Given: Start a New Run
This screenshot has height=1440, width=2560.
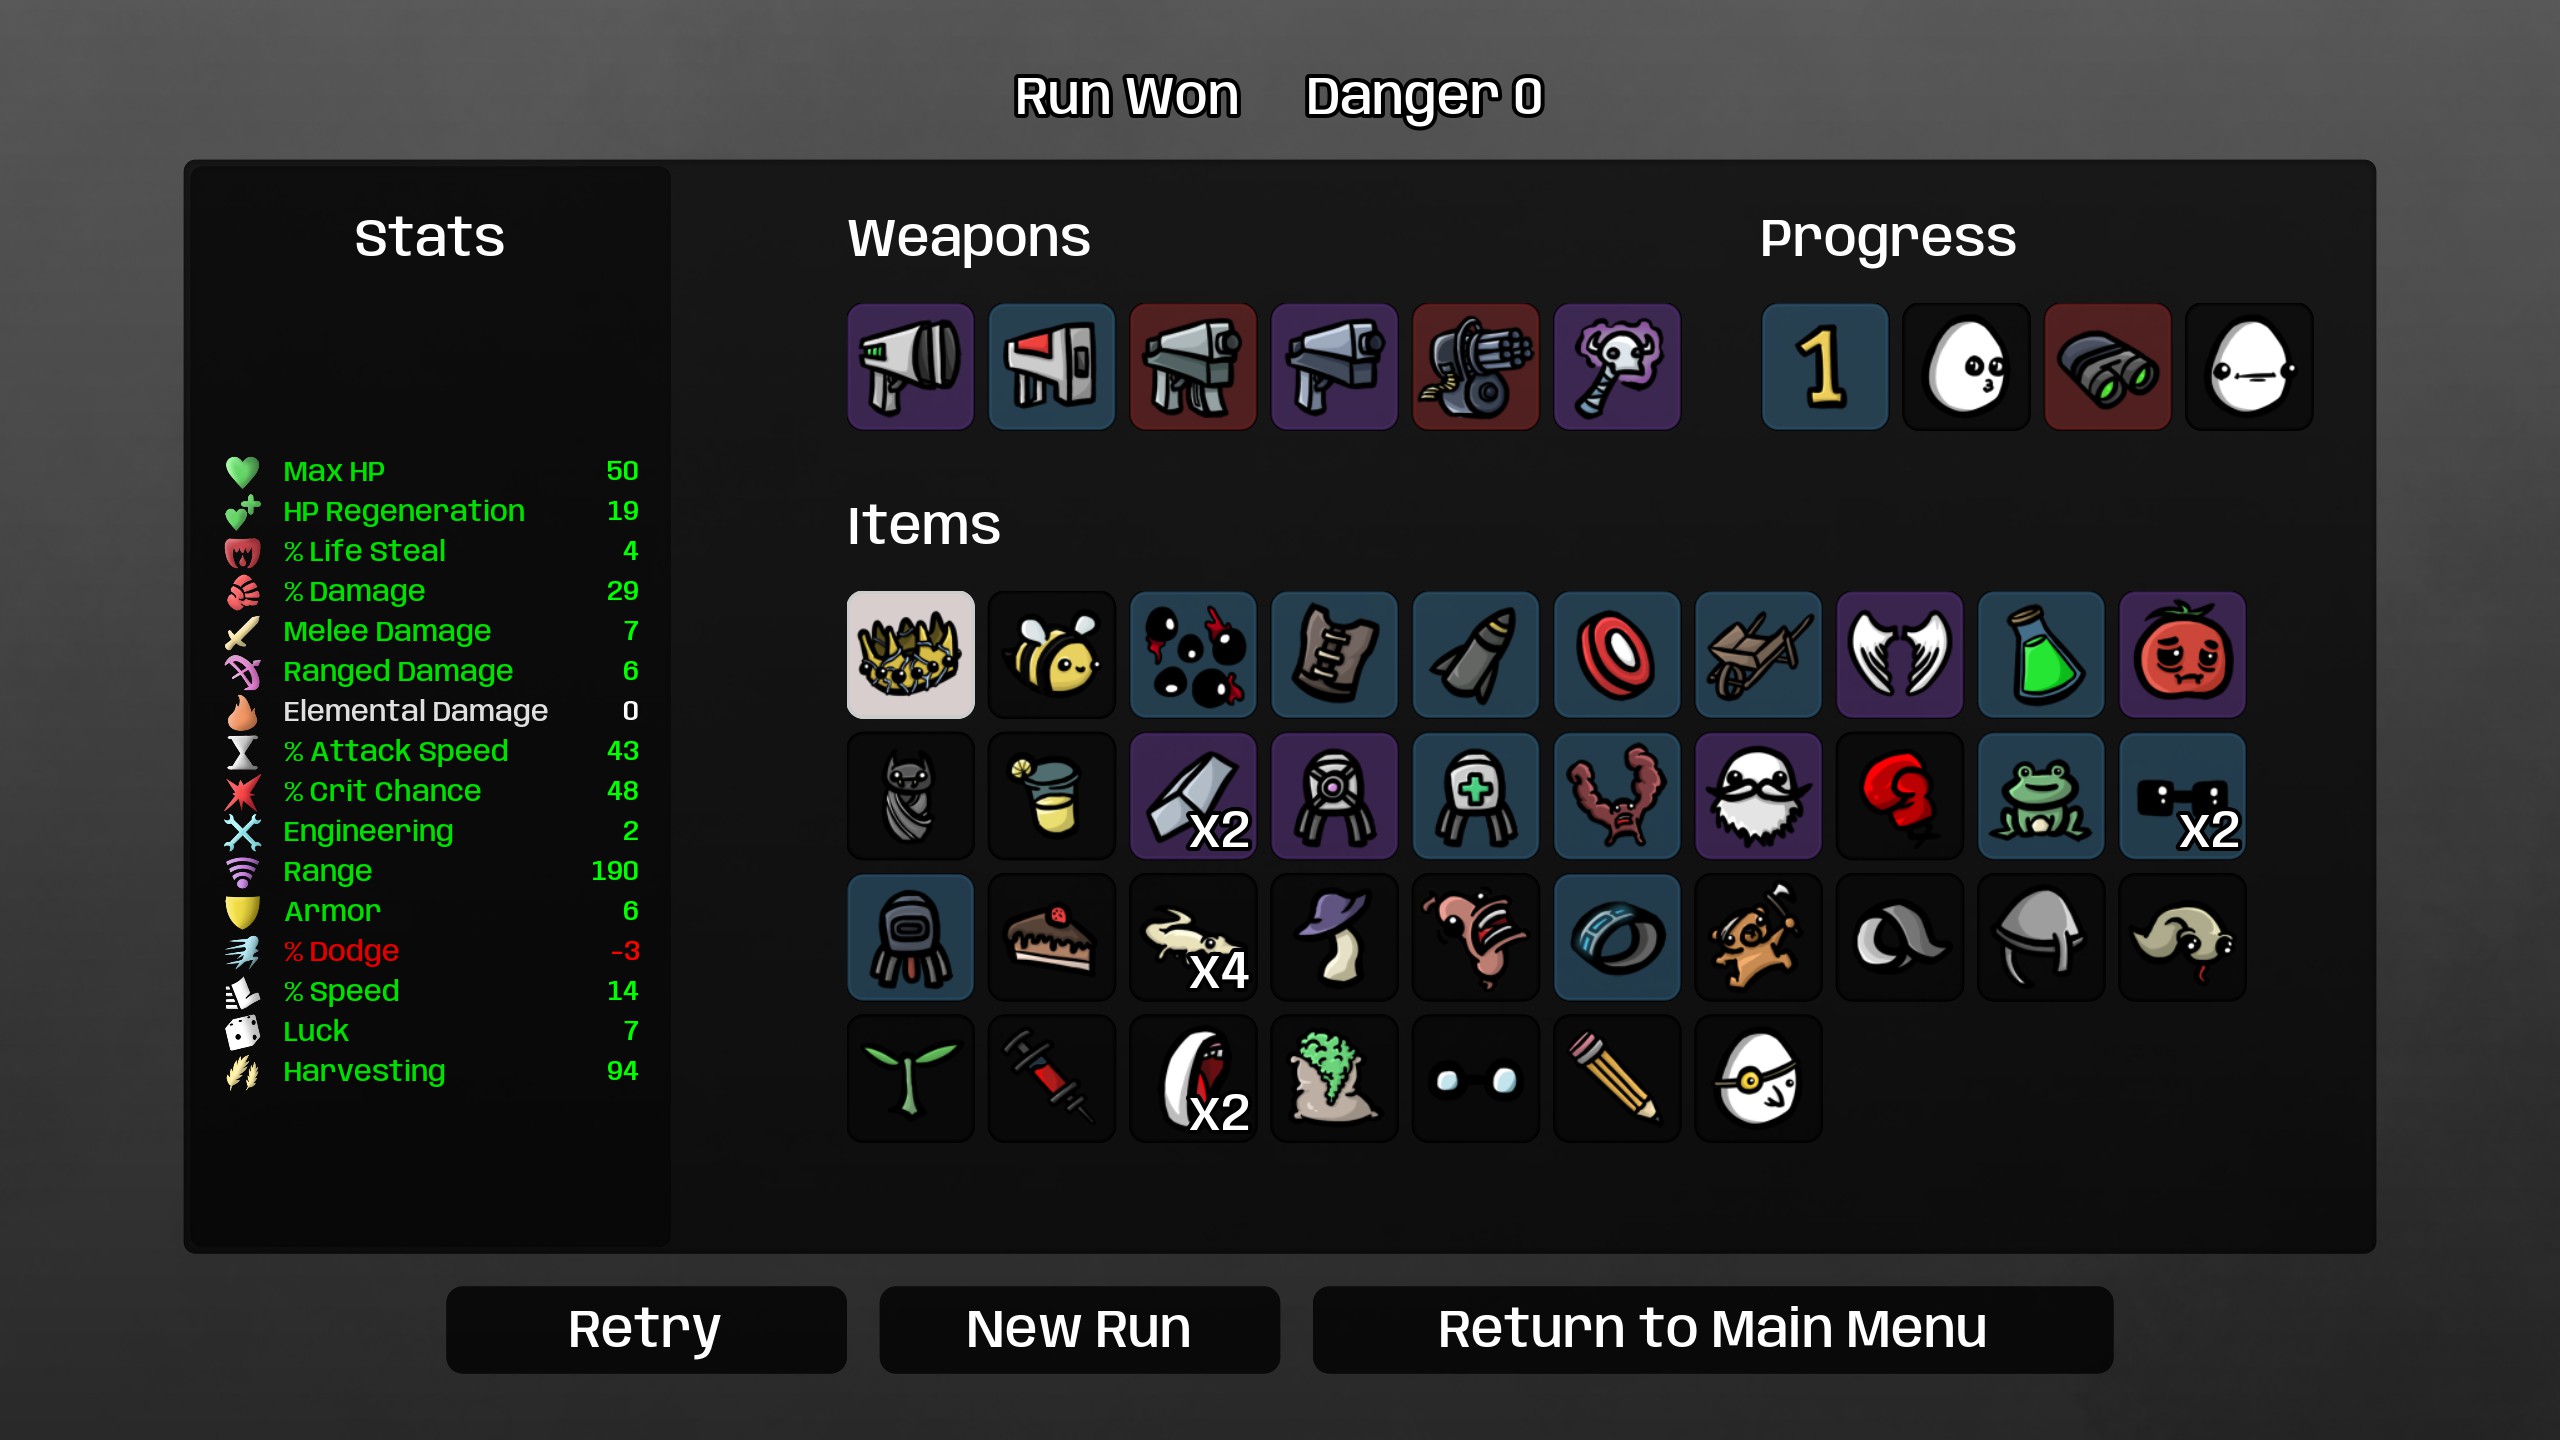Looking at the screenshot, I should (x=1079, y=1329).
